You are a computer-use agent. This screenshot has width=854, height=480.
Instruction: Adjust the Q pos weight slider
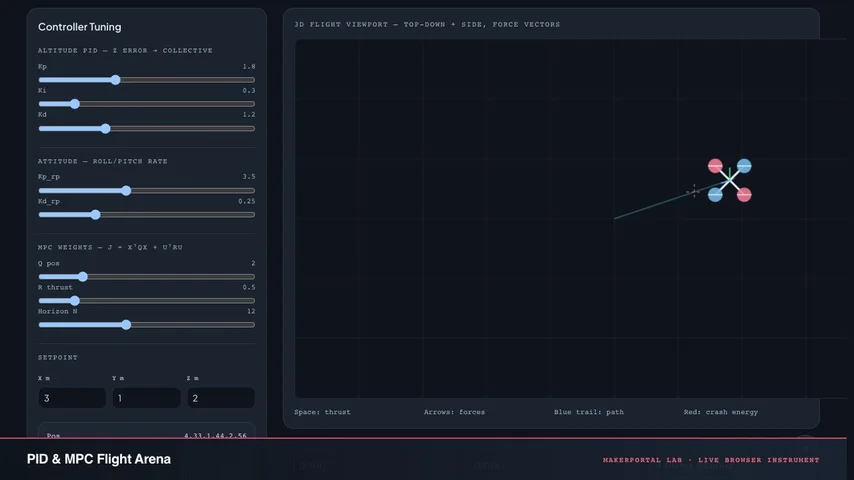point(147,277)
